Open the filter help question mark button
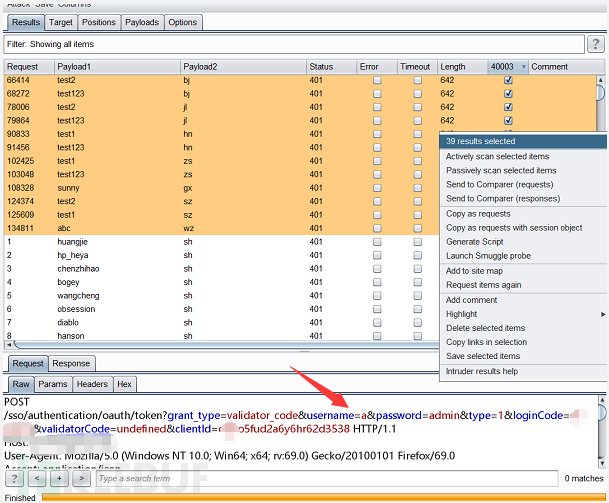Screen dimensions: 609x503 click(x=595, y=44)
